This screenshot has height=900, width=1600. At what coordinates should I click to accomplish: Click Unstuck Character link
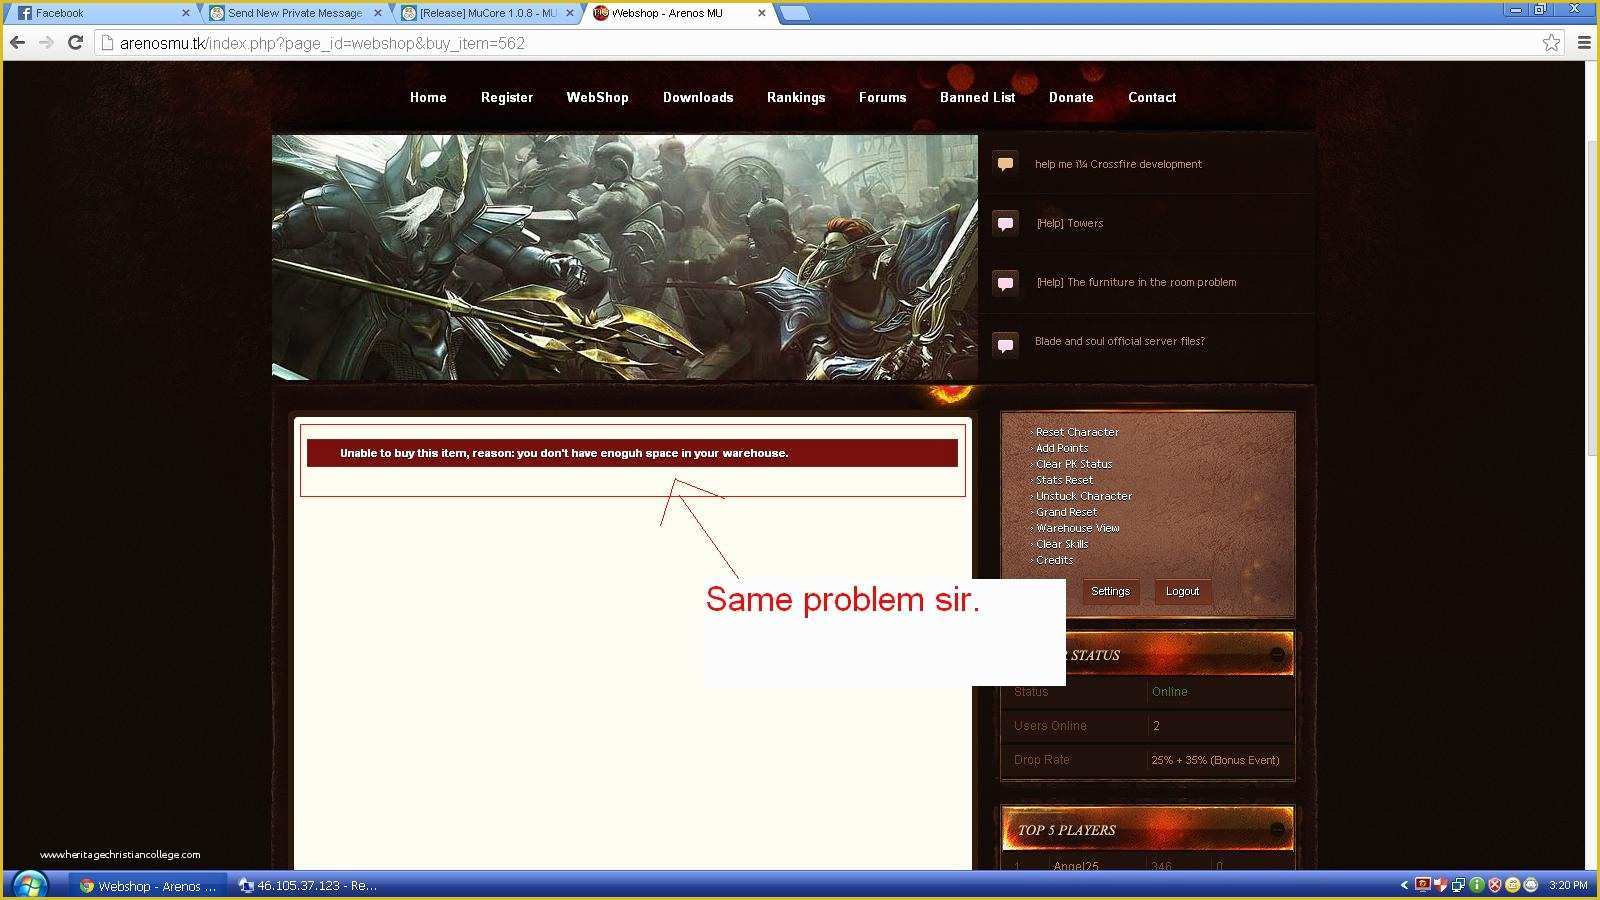1083,496
